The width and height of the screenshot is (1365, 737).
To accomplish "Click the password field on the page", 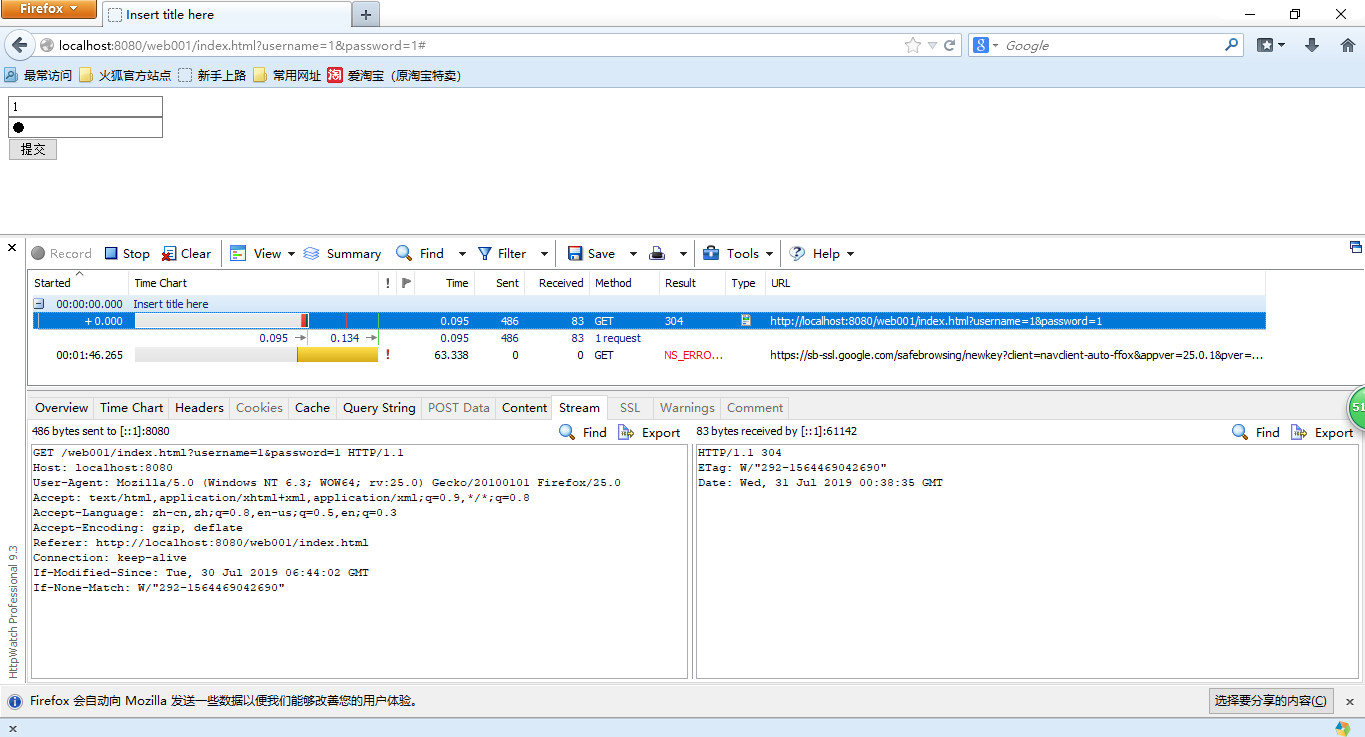I will pos(85,127).
